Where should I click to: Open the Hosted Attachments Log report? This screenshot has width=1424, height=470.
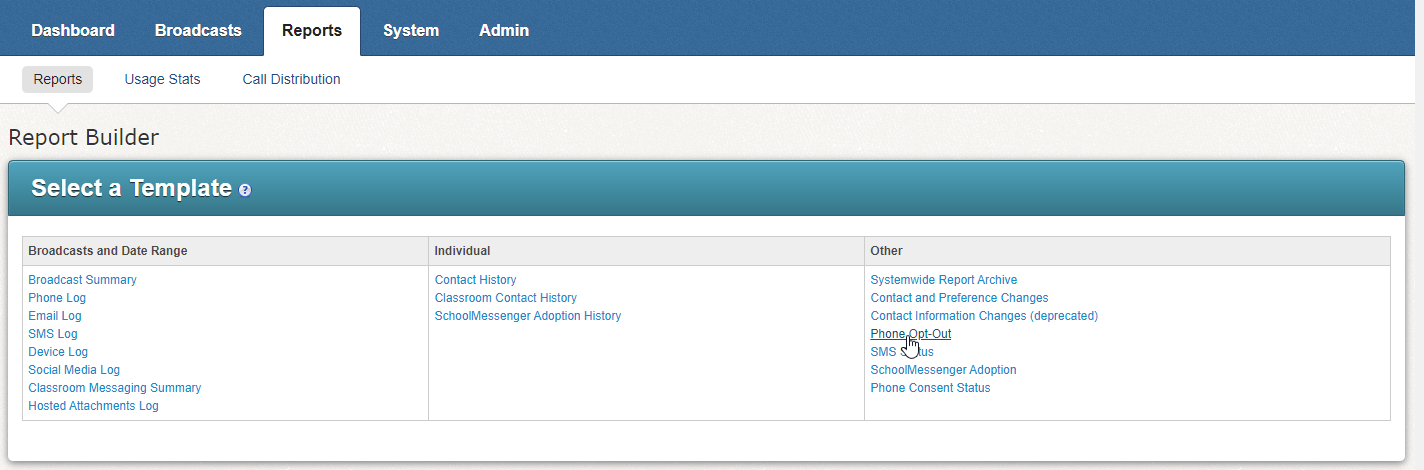93,406
